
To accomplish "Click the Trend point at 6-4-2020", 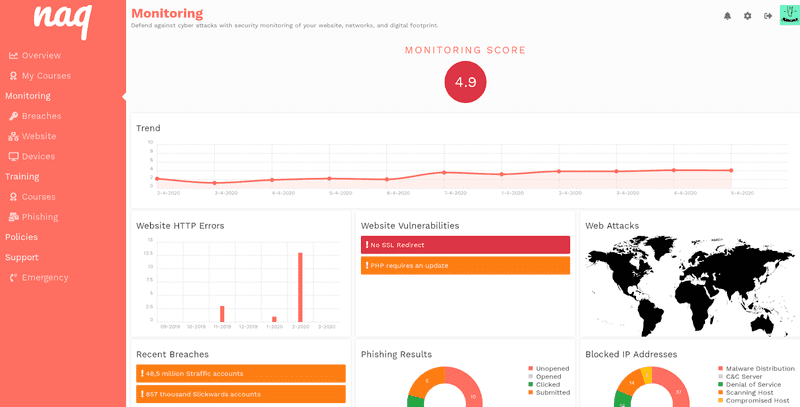I will 387,180.
